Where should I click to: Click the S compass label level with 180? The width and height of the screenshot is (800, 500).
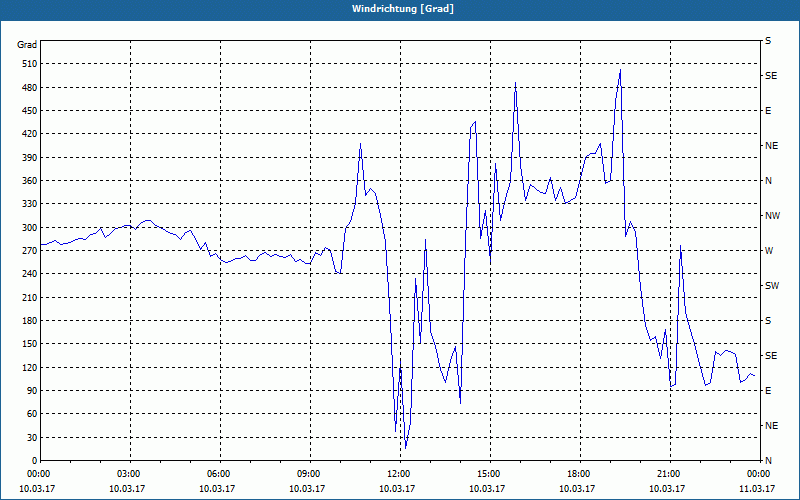point(768,321)
